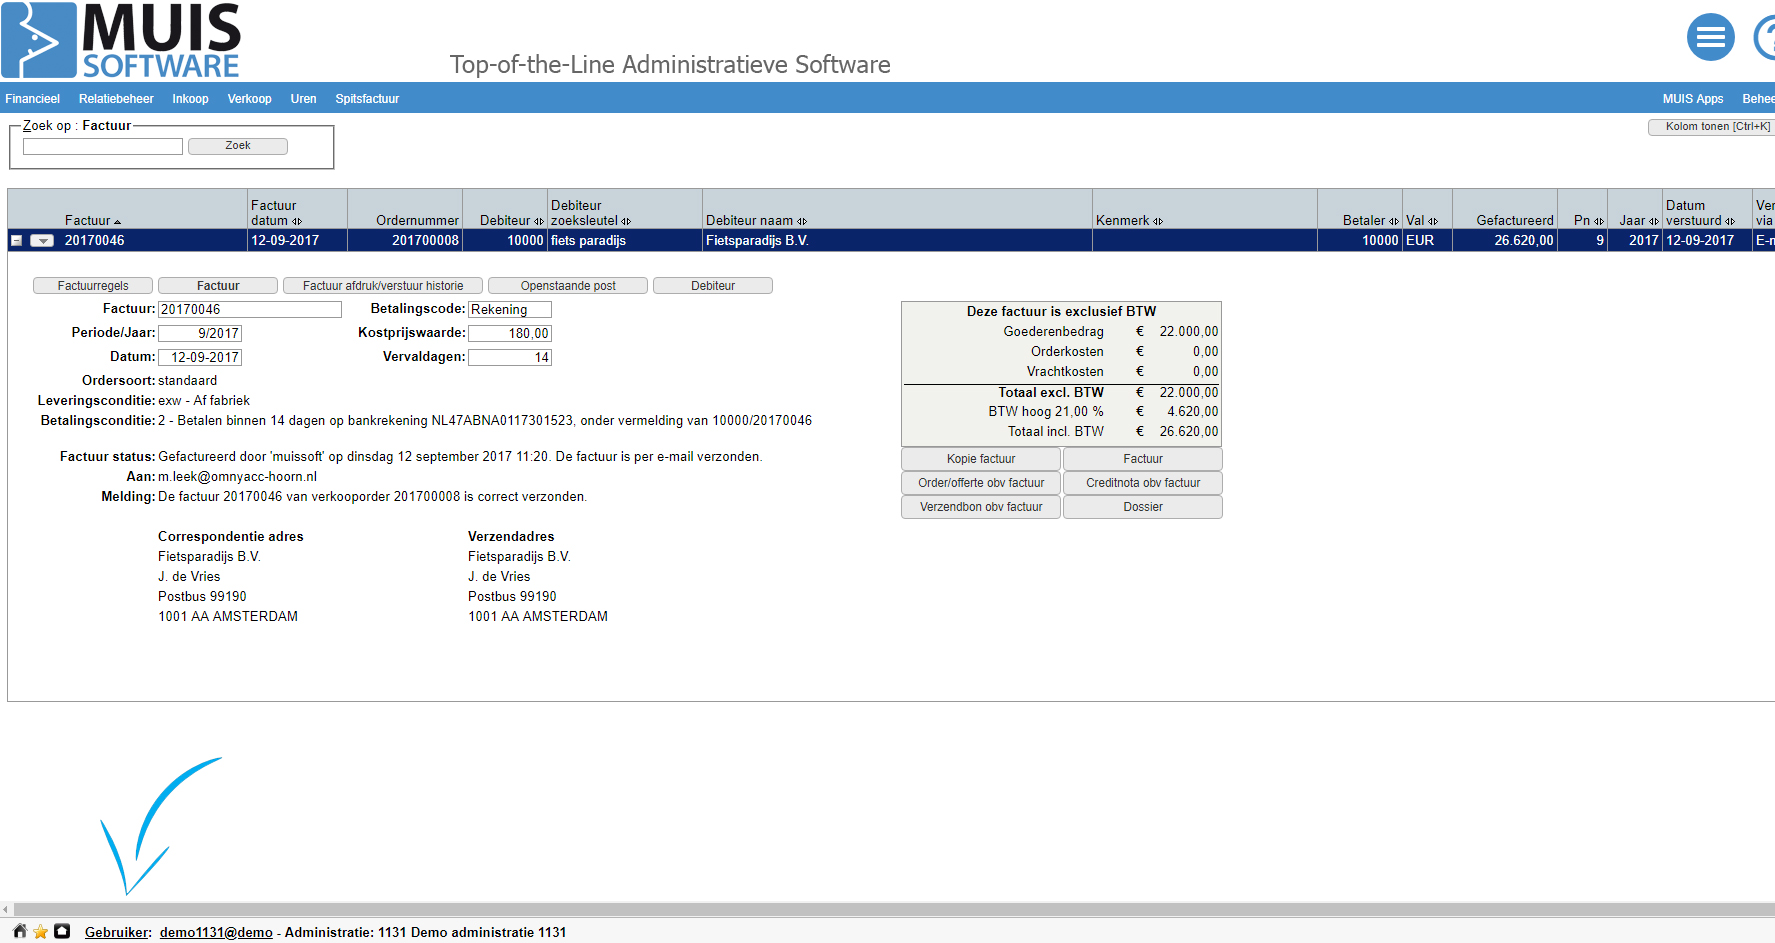Click the home icon in status bar
1775x943 pixels.
pos(19,931)
